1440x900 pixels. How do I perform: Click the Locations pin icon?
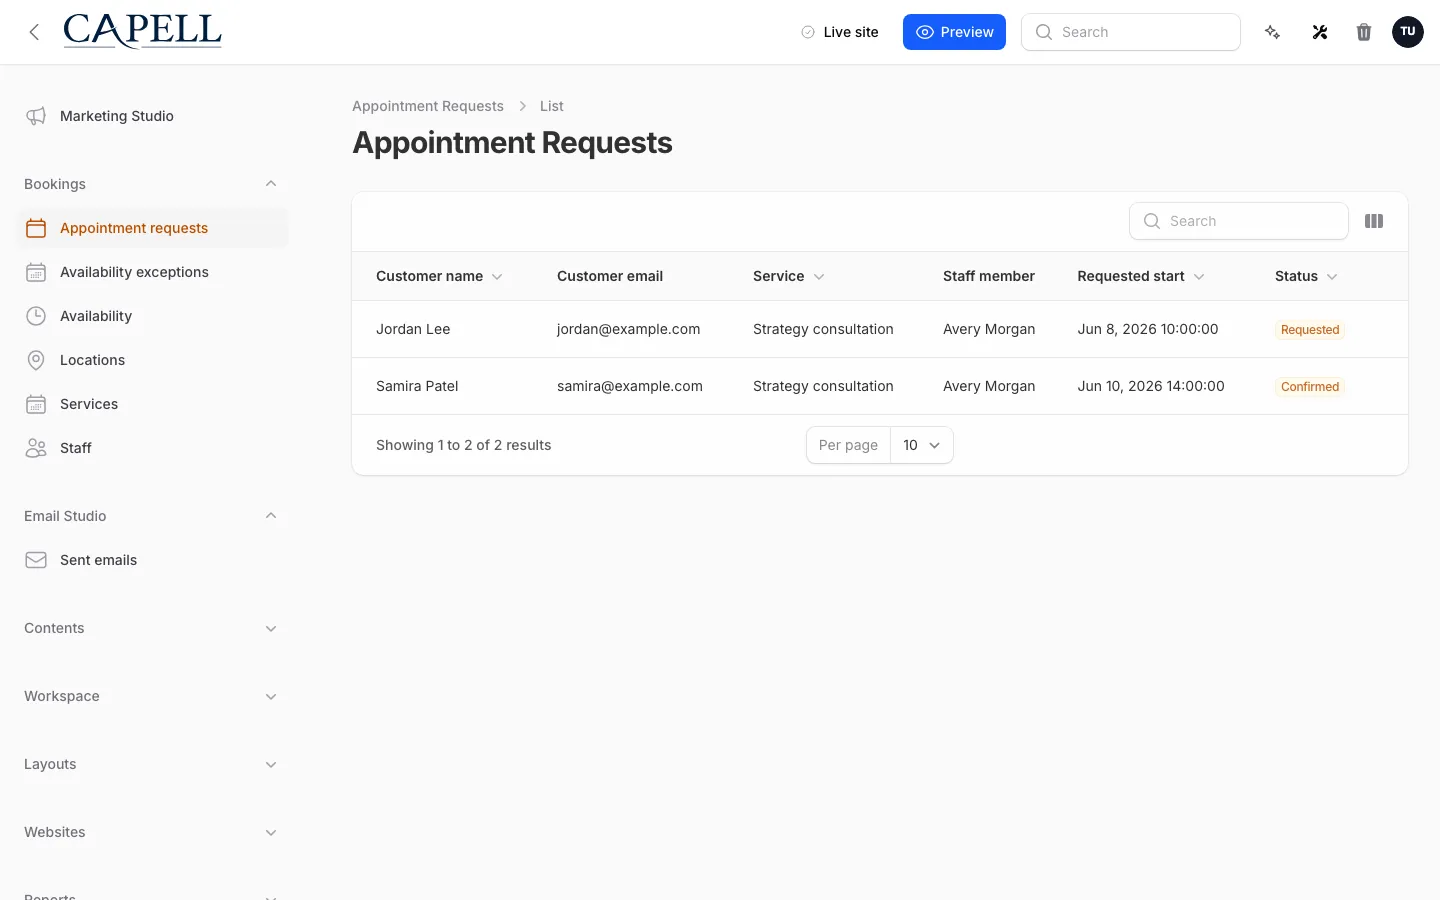point(36,360)
